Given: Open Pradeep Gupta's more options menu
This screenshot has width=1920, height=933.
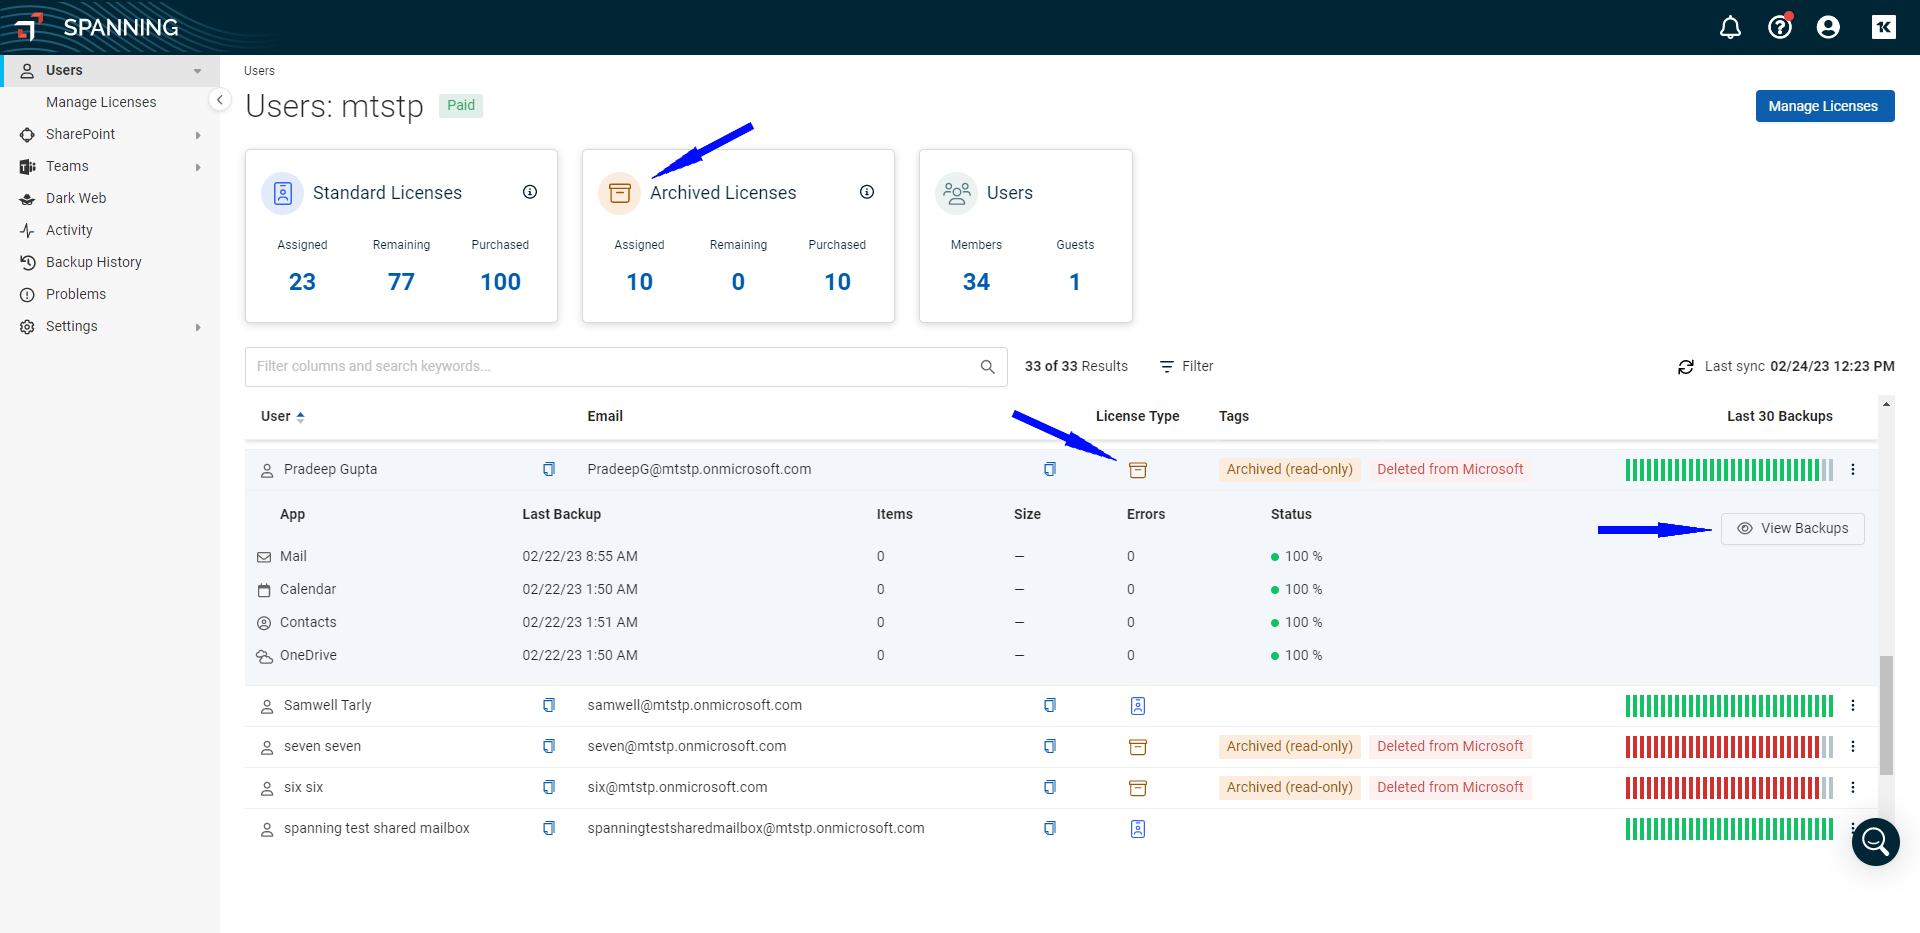Looking at the screenshot, I should 1853,469.
